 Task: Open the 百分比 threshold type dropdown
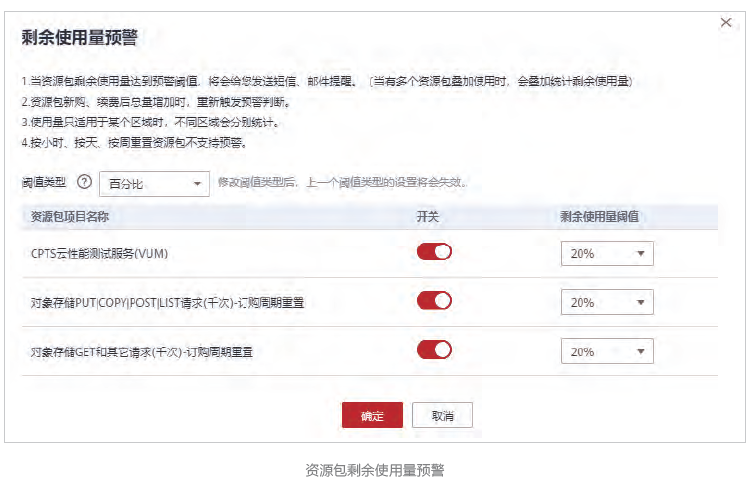(x=154, y=184)
